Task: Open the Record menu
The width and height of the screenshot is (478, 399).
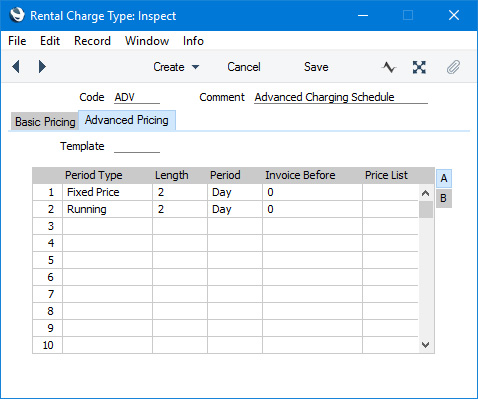Action: point(92,41)
